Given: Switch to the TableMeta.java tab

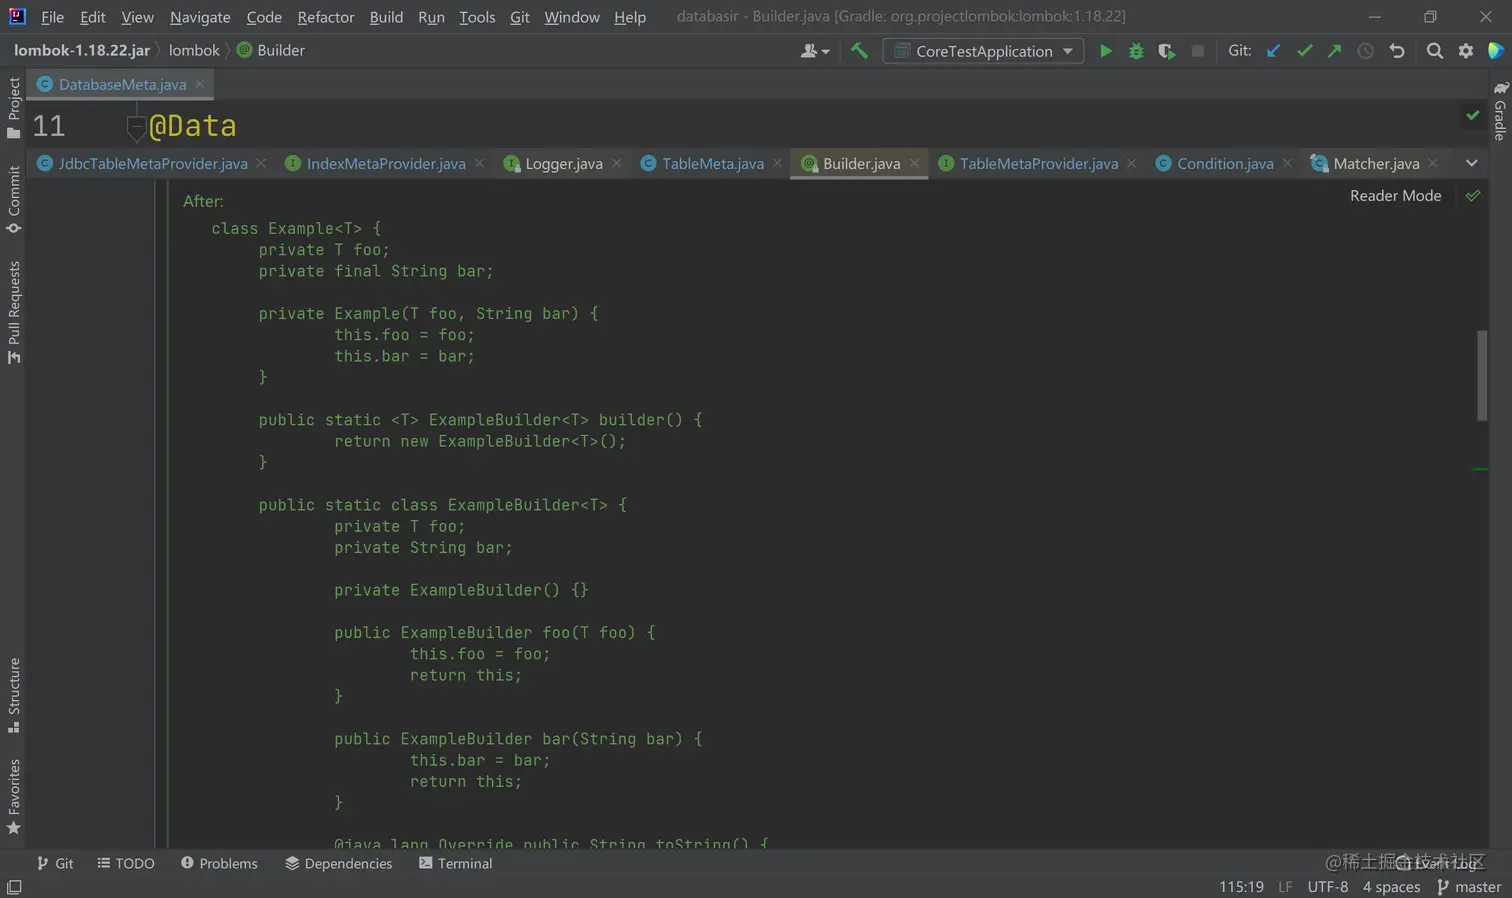Looking at the screenshot, I should [x=712, y=163].
